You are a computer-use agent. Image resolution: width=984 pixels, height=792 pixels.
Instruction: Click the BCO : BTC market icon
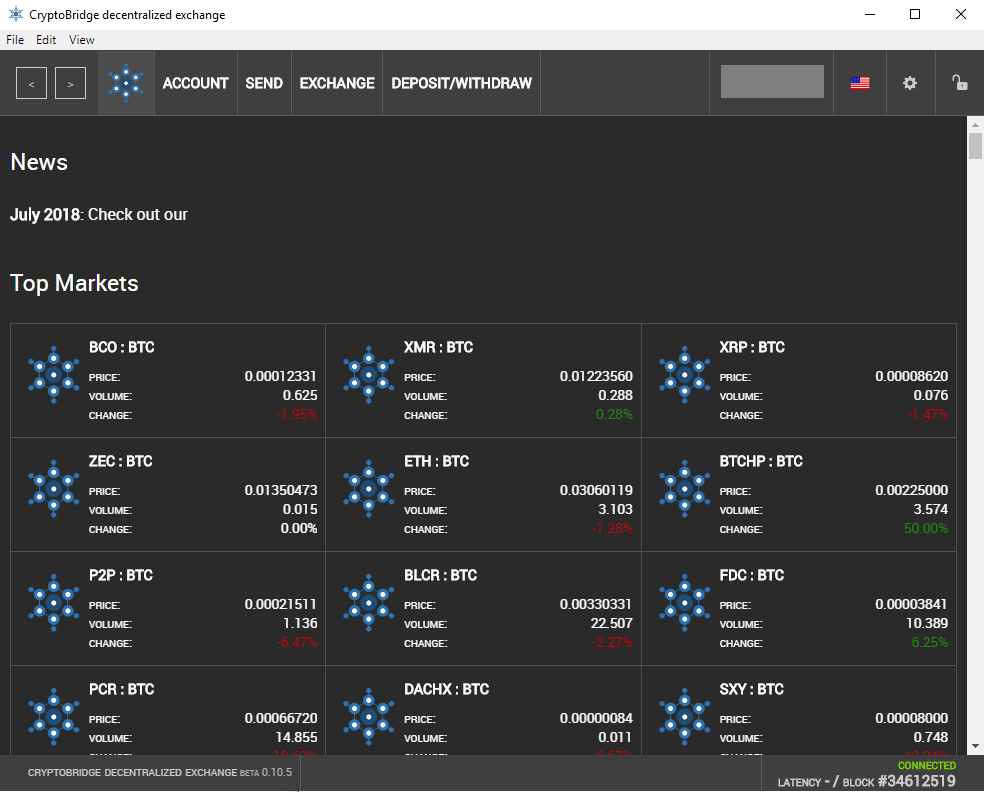(54, 375)
